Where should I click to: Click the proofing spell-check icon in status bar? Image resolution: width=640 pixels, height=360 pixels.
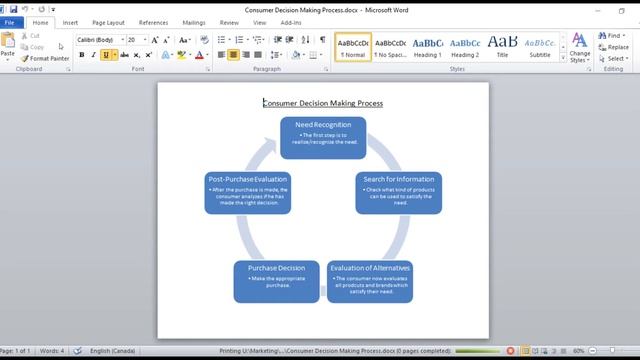[77, 351]
